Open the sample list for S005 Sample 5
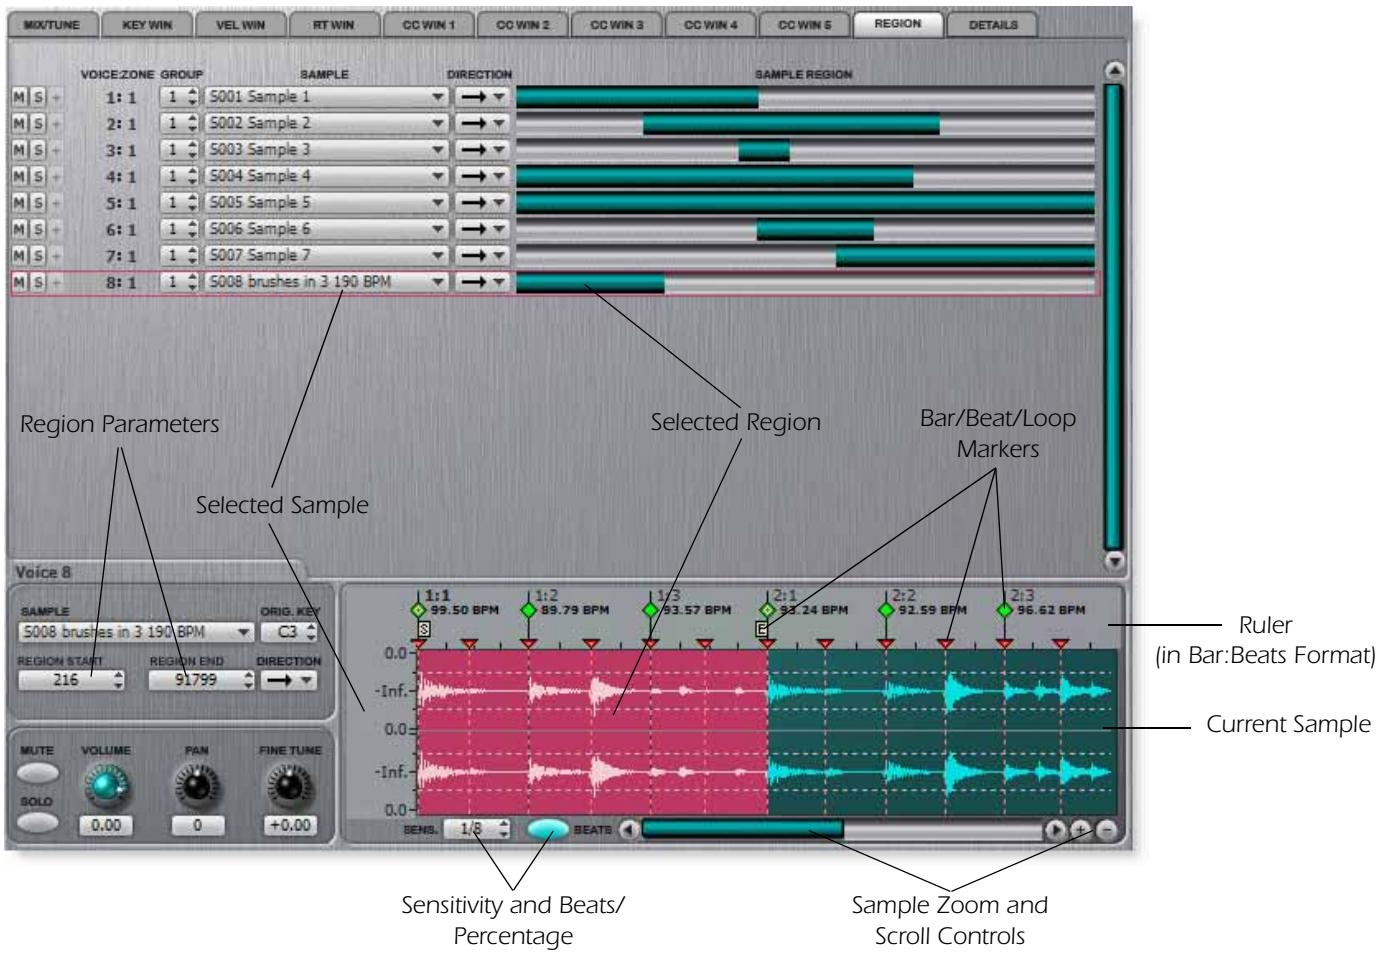Image resolution: width=1384 pixels, height=957 pixels. tap(440, 204)
